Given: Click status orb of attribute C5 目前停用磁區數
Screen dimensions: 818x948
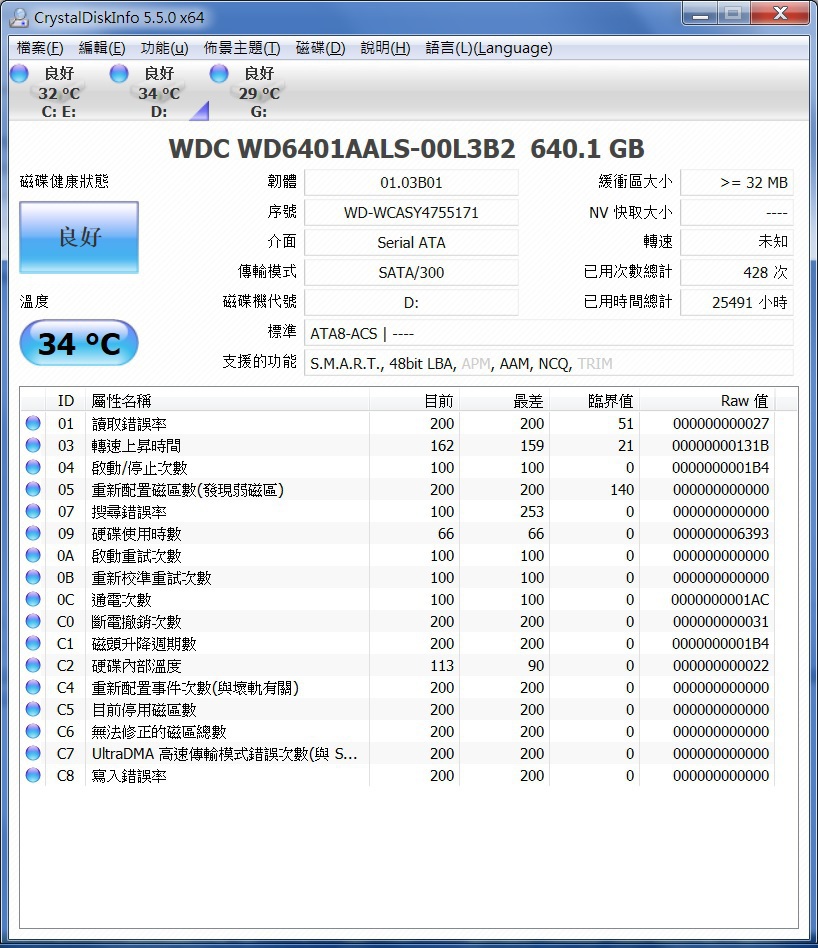Looking at the screenshot, I should (x=33, y=709).
